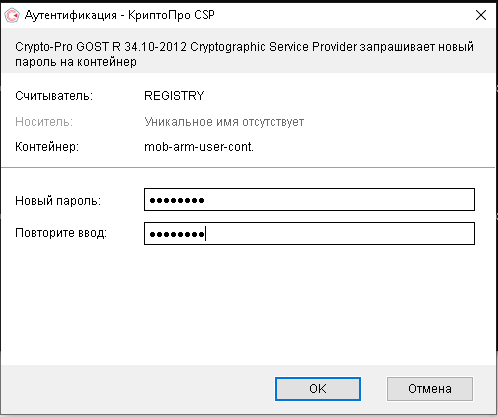Click the Crypto-Pro GOST R 34.10-2012 header message
The width and height of the screenshot is (498, 417).
(244, 54)
